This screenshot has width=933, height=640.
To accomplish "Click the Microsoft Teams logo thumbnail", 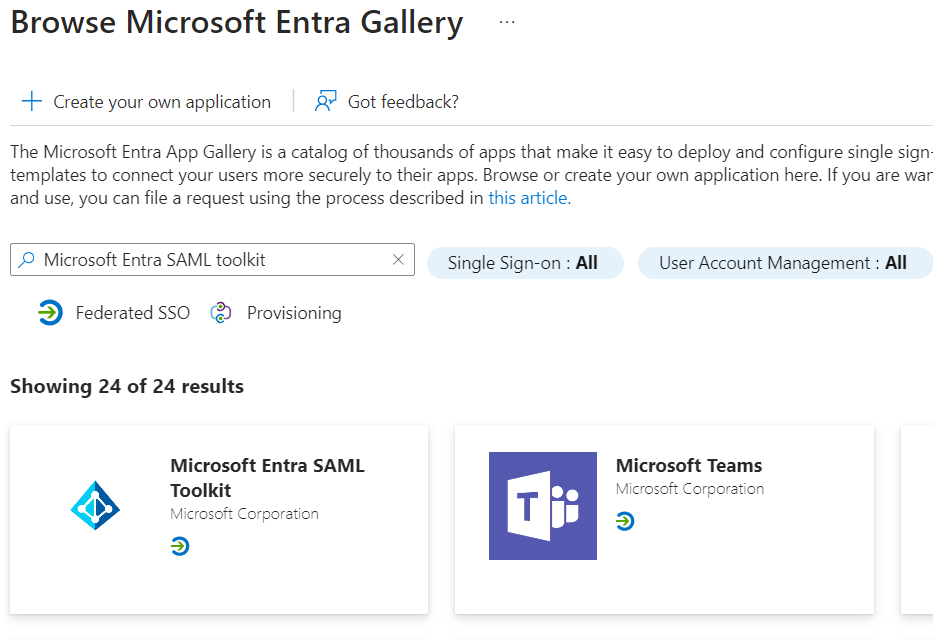I will pos(543,506).
